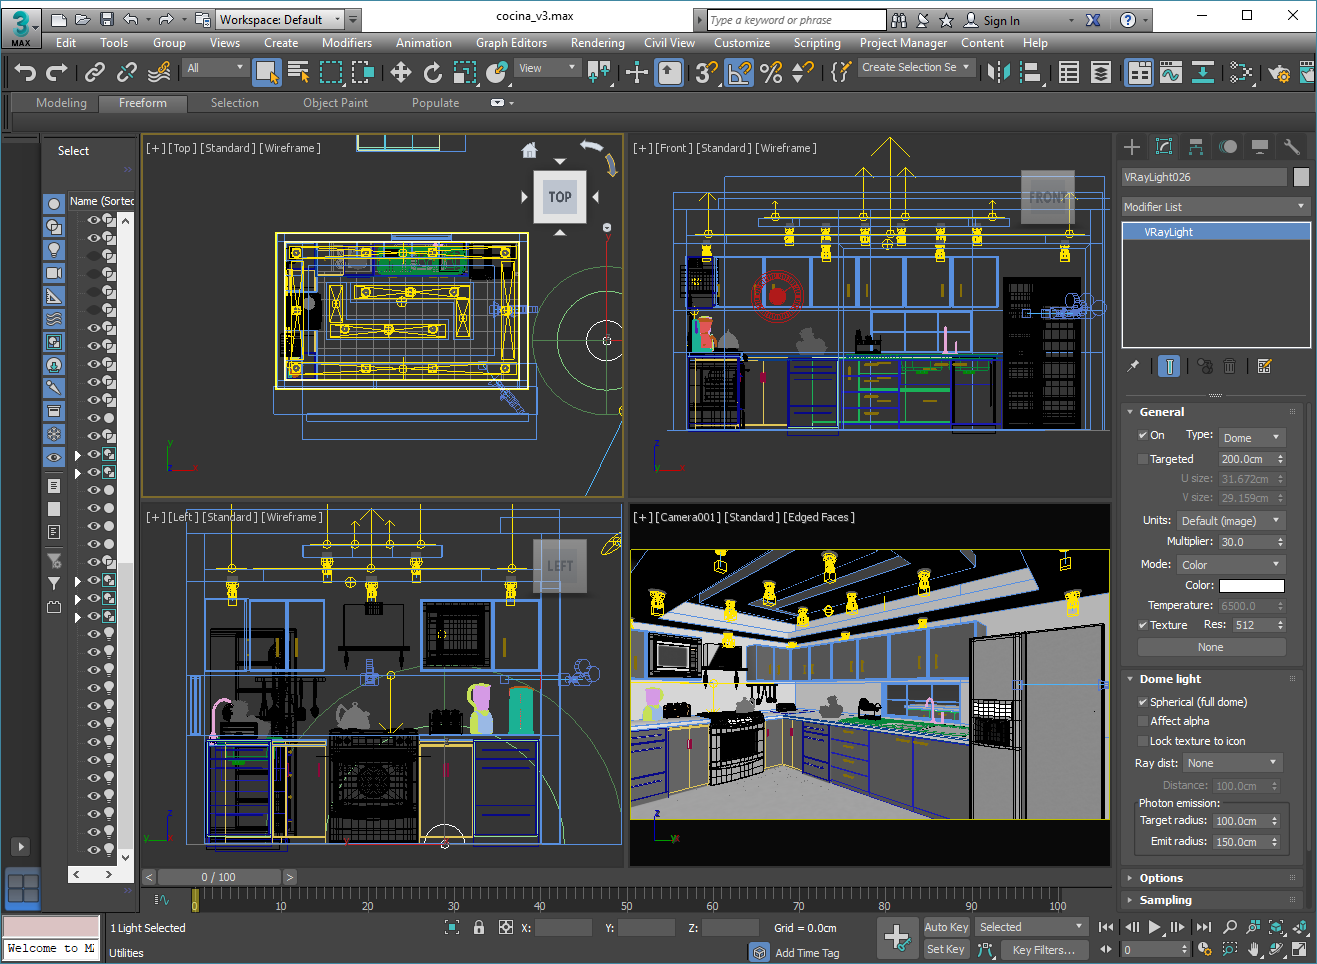Screen dimensions: 1317x964
Task: Activate the Select Object tool
Action: click(266, 72)
